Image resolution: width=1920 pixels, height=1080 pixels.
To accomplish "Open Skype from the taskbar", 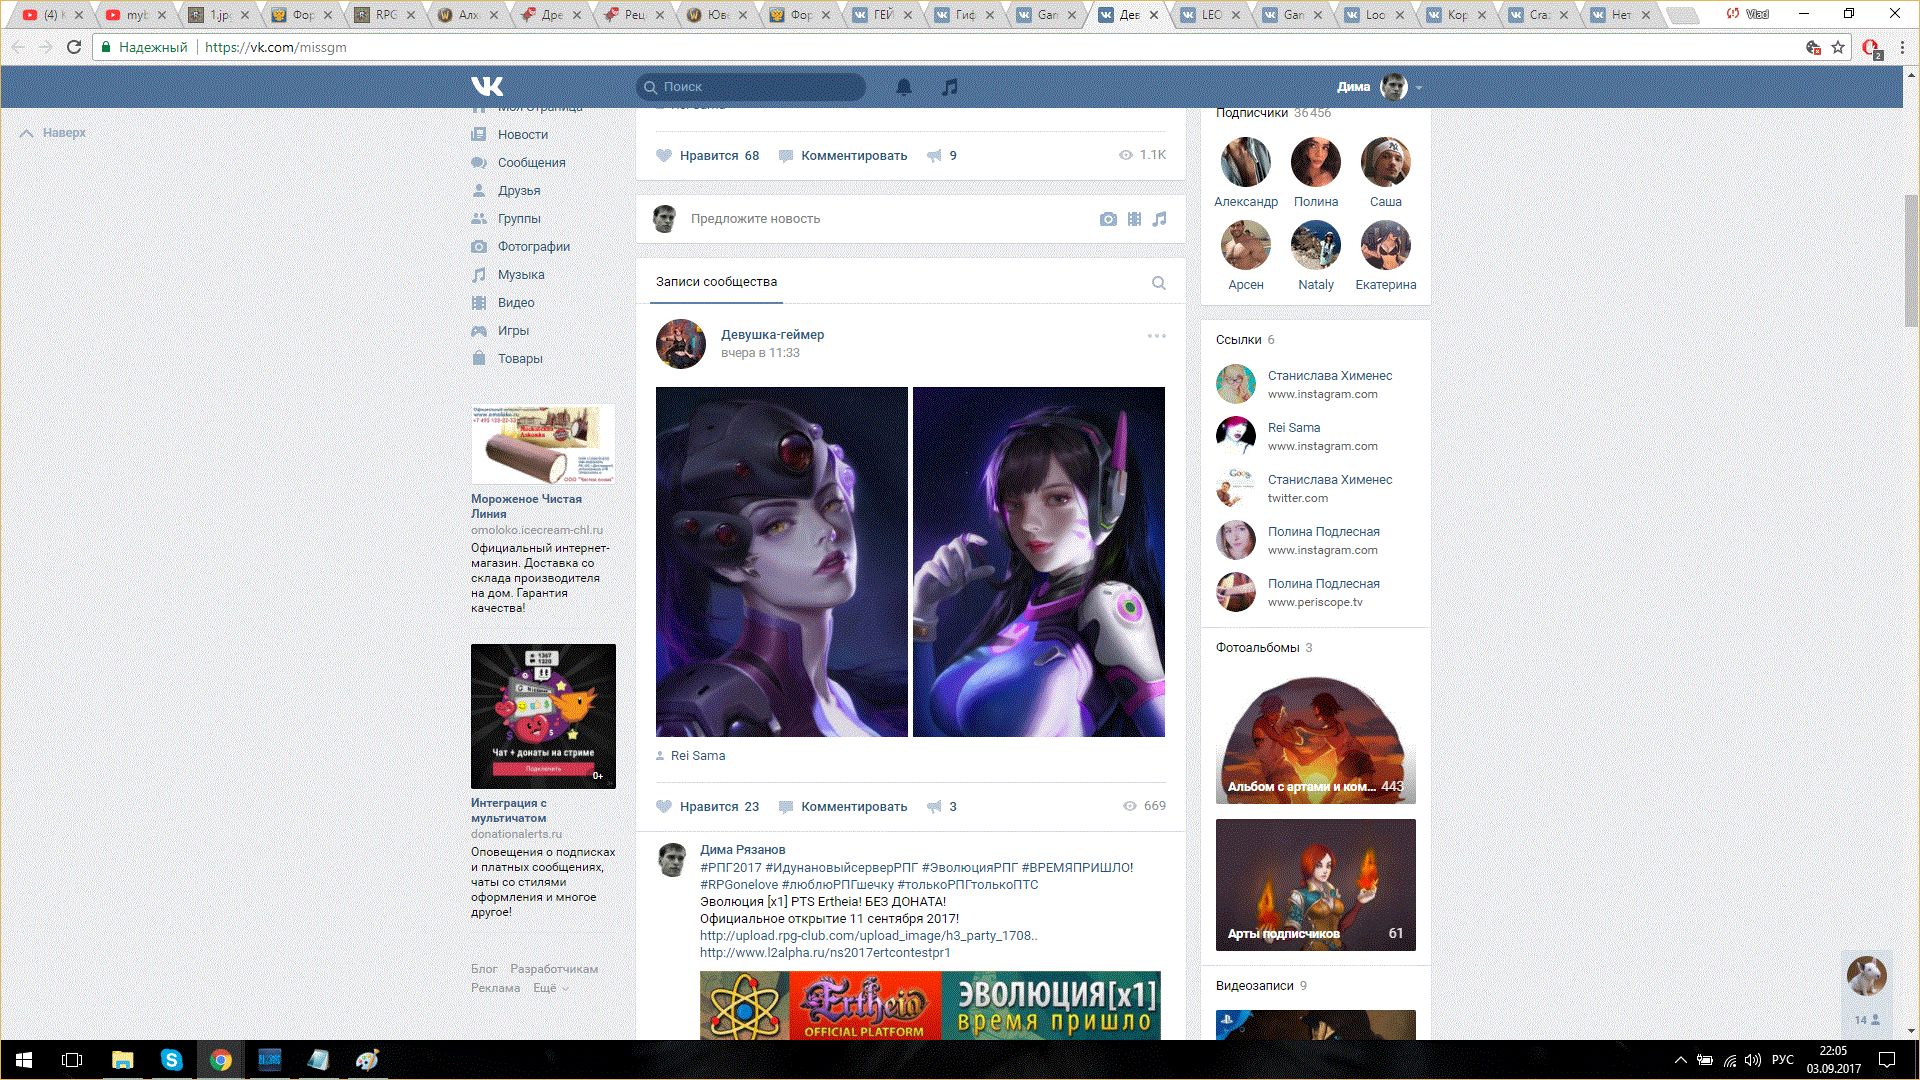I will click(x=172, y=1060).
